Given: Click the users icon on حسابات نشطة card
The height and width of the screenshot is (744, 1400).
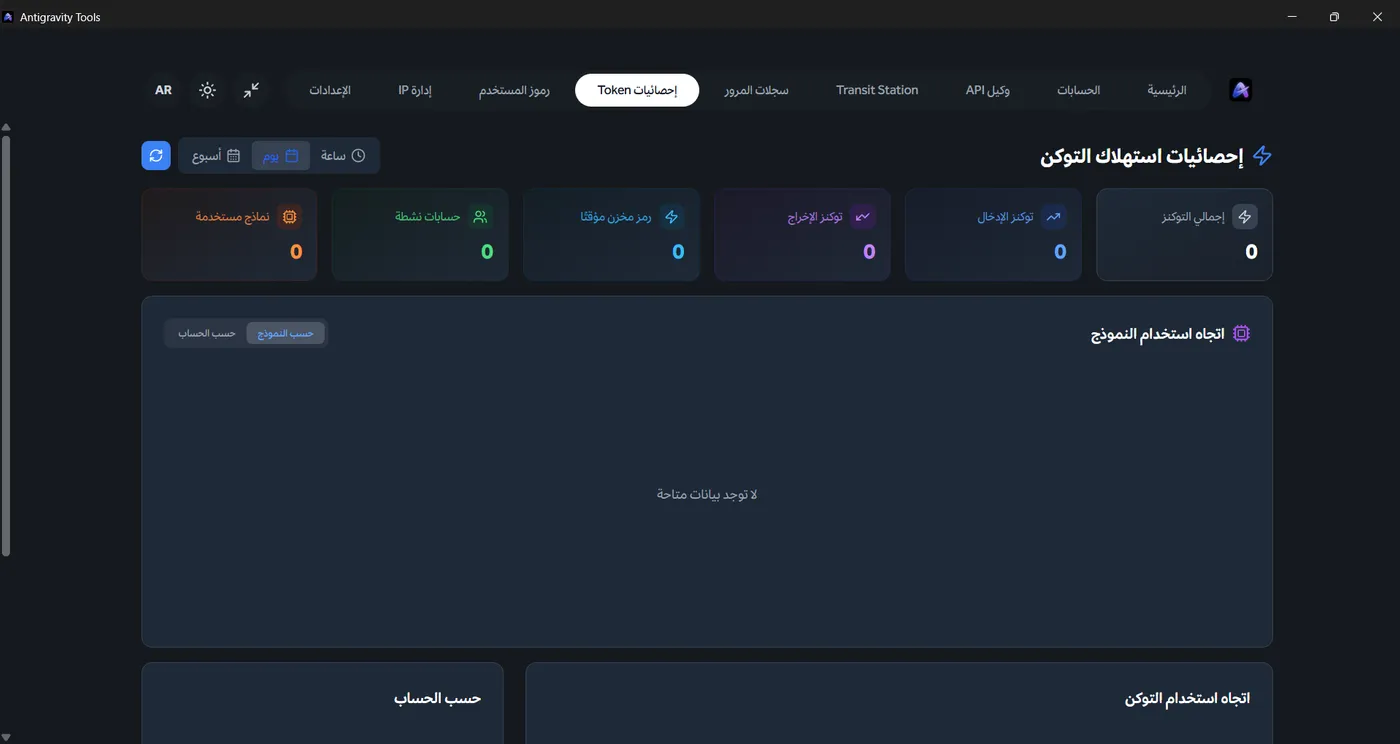Looking at the screenshot, I should 480,217.
